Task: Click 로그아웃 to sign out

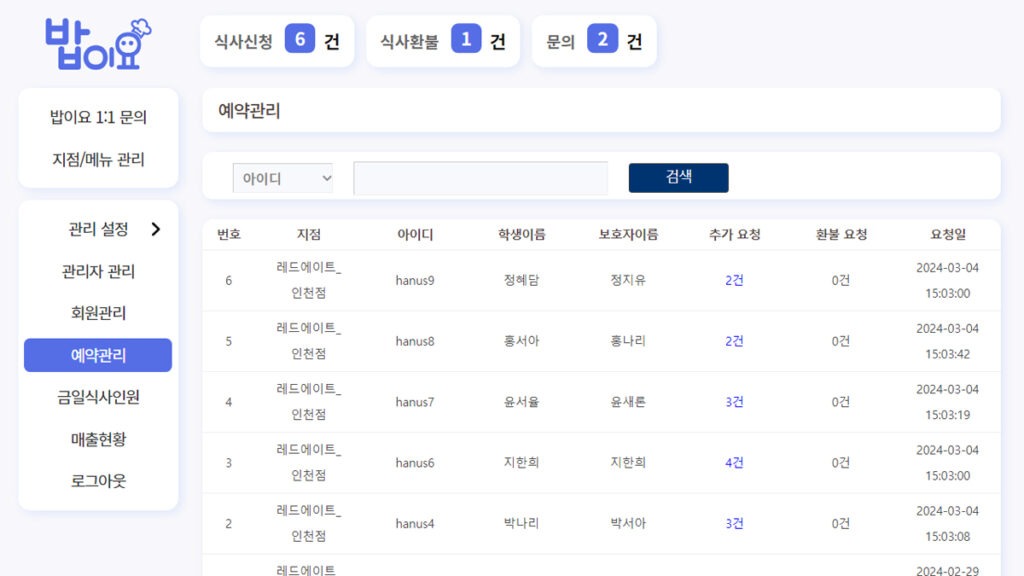Action: [98, 481]
